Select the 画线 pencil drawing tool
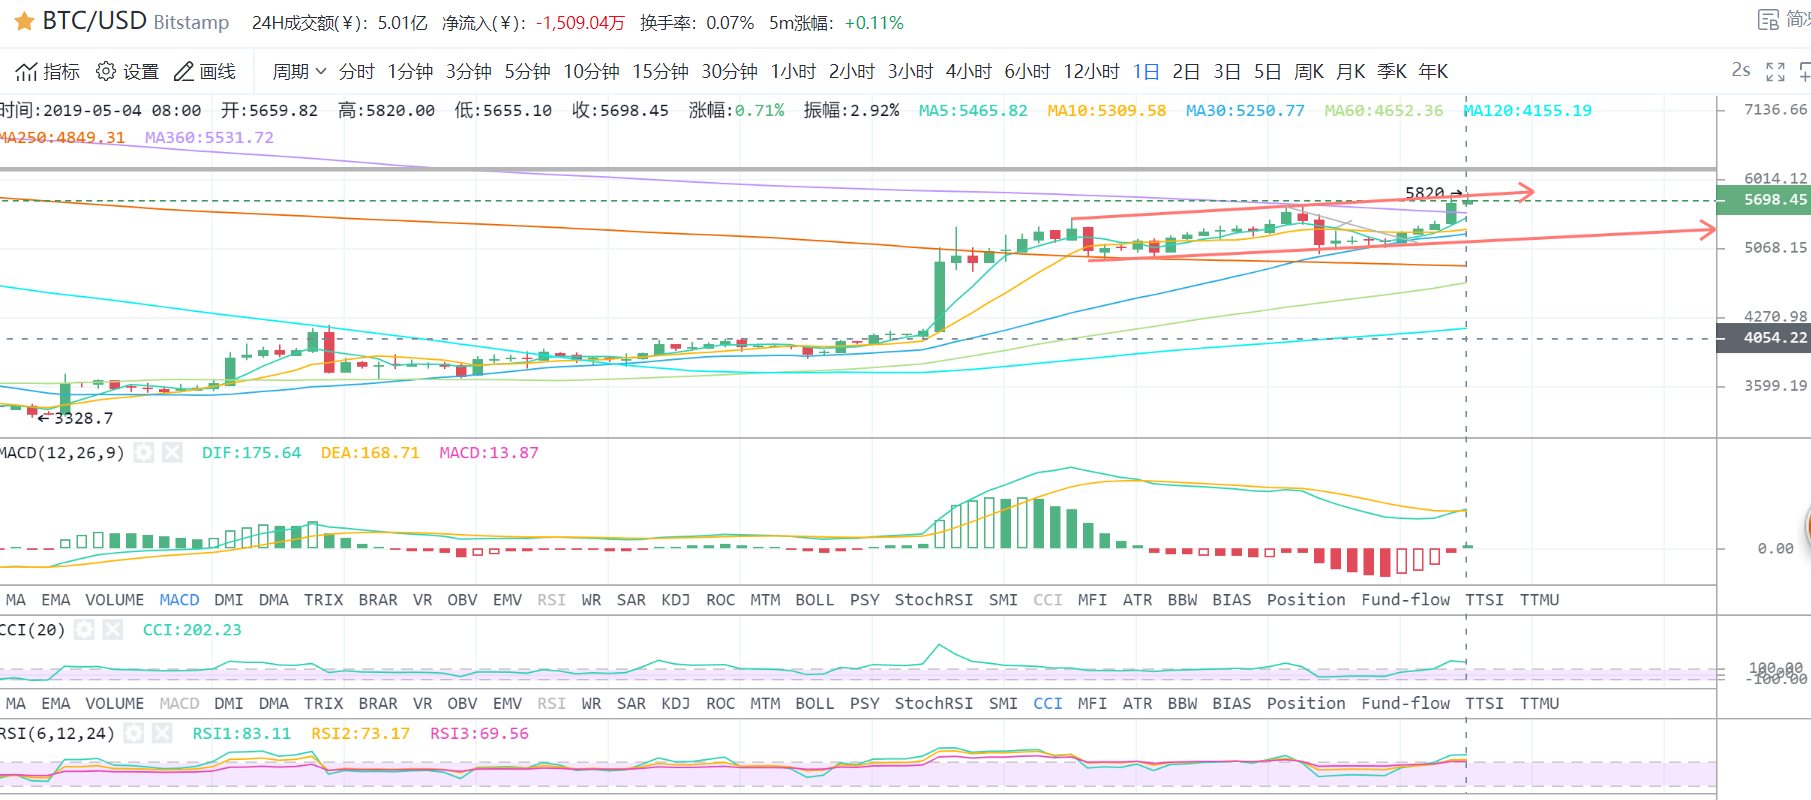The height and width of the screenshot is (800, 1811). 184,72
